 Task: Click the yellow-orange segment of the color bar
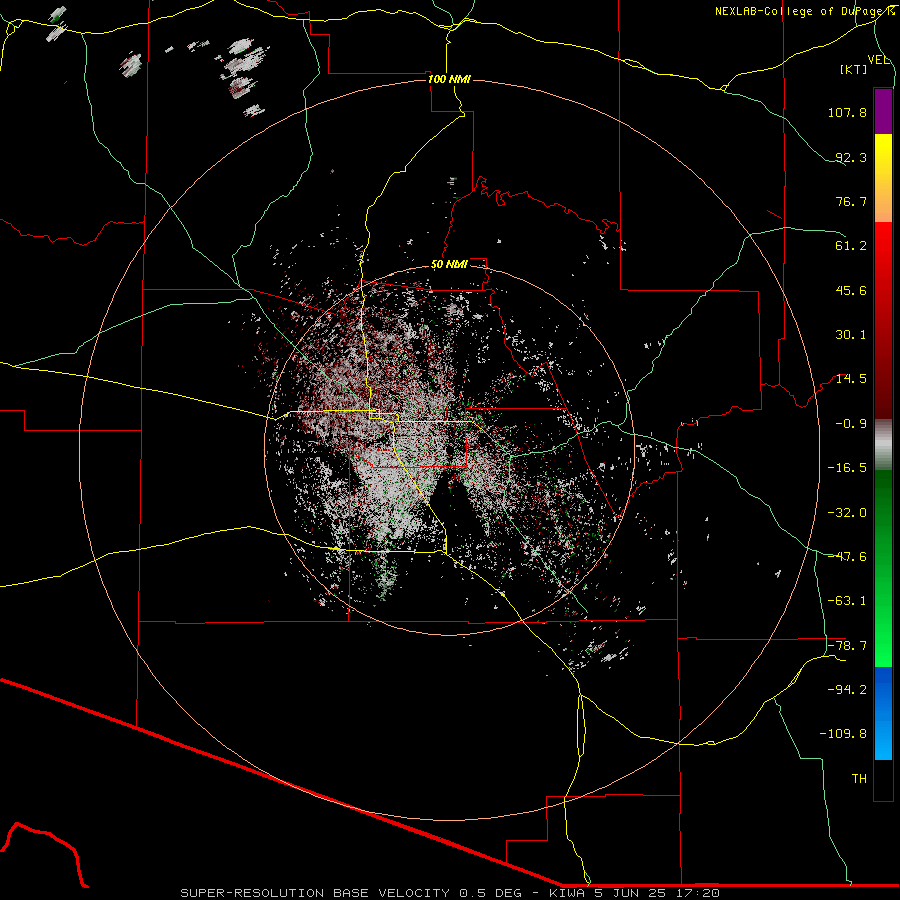(x=883, y=178)
